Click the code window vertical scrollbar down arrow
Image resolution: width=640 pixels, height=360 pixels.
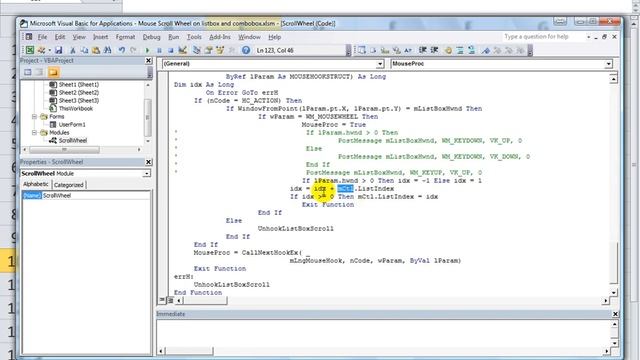pyautogui.click(x=613, y=292)
